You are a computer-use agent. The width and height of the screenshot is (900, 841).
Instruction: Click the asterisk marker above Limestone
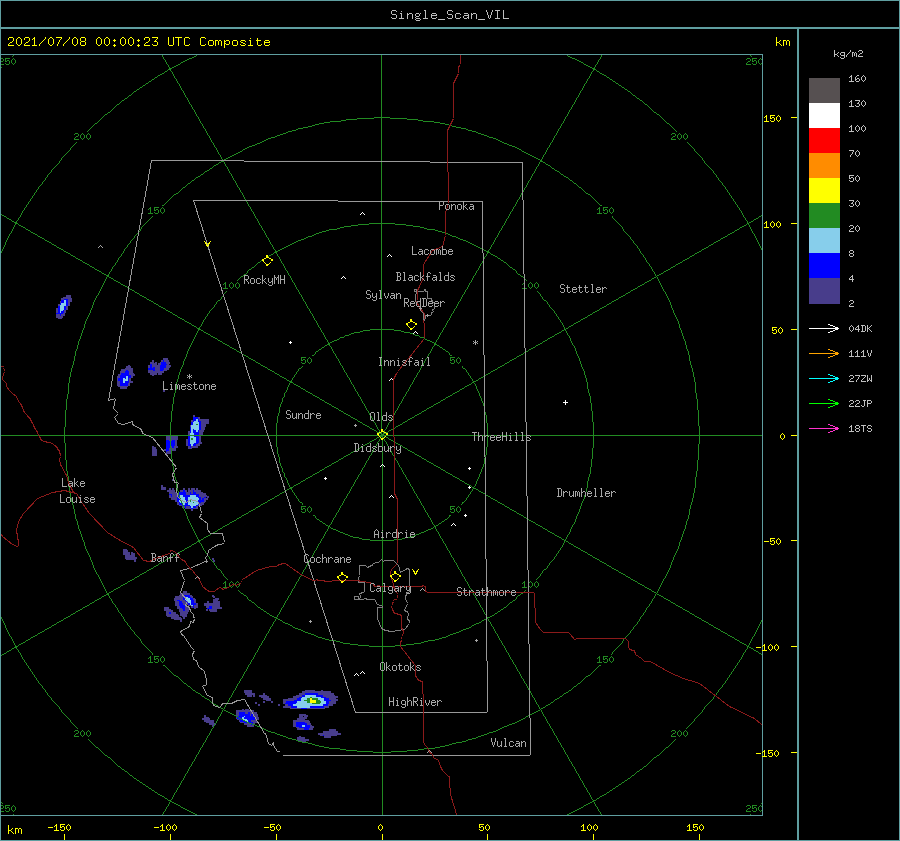pyautogui.click(x=189, y=377)
